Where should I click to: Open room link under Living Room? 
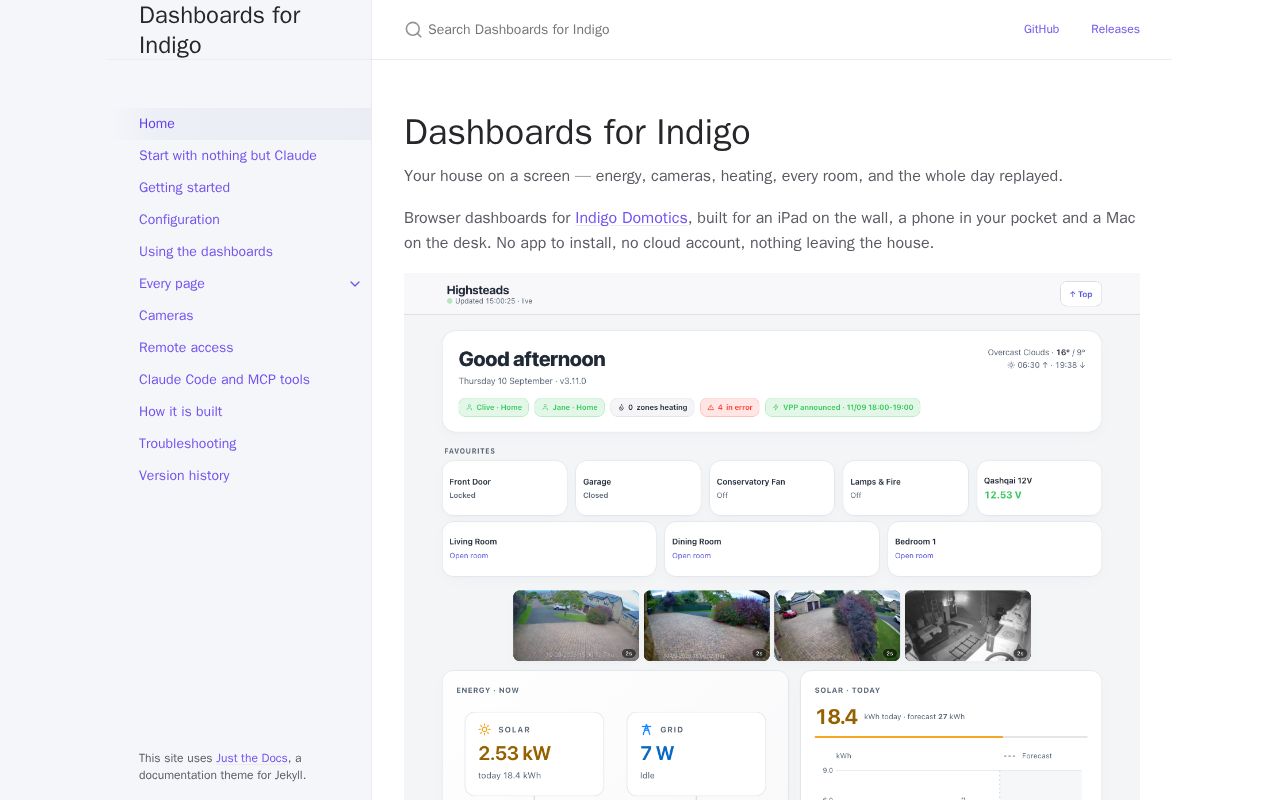point(468,555)
